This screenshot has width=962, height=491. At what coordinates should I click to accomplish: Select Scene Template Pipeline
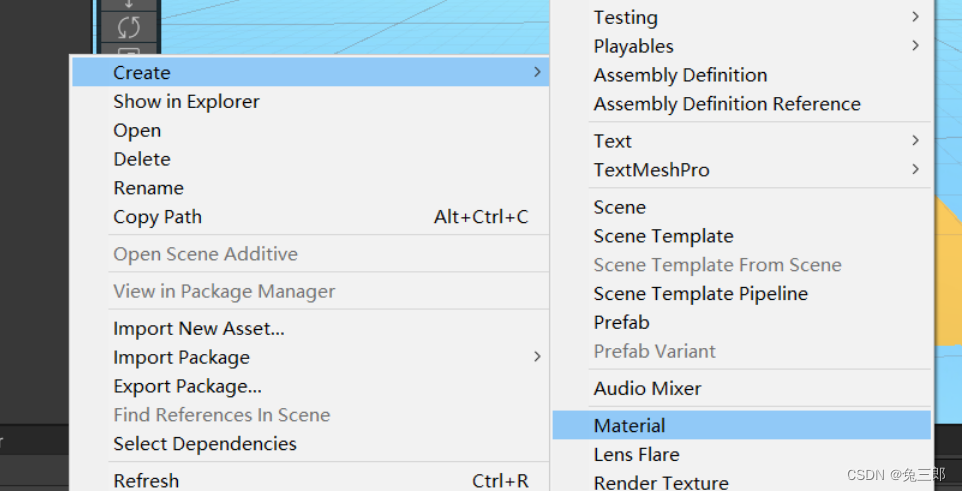[700, 294]
